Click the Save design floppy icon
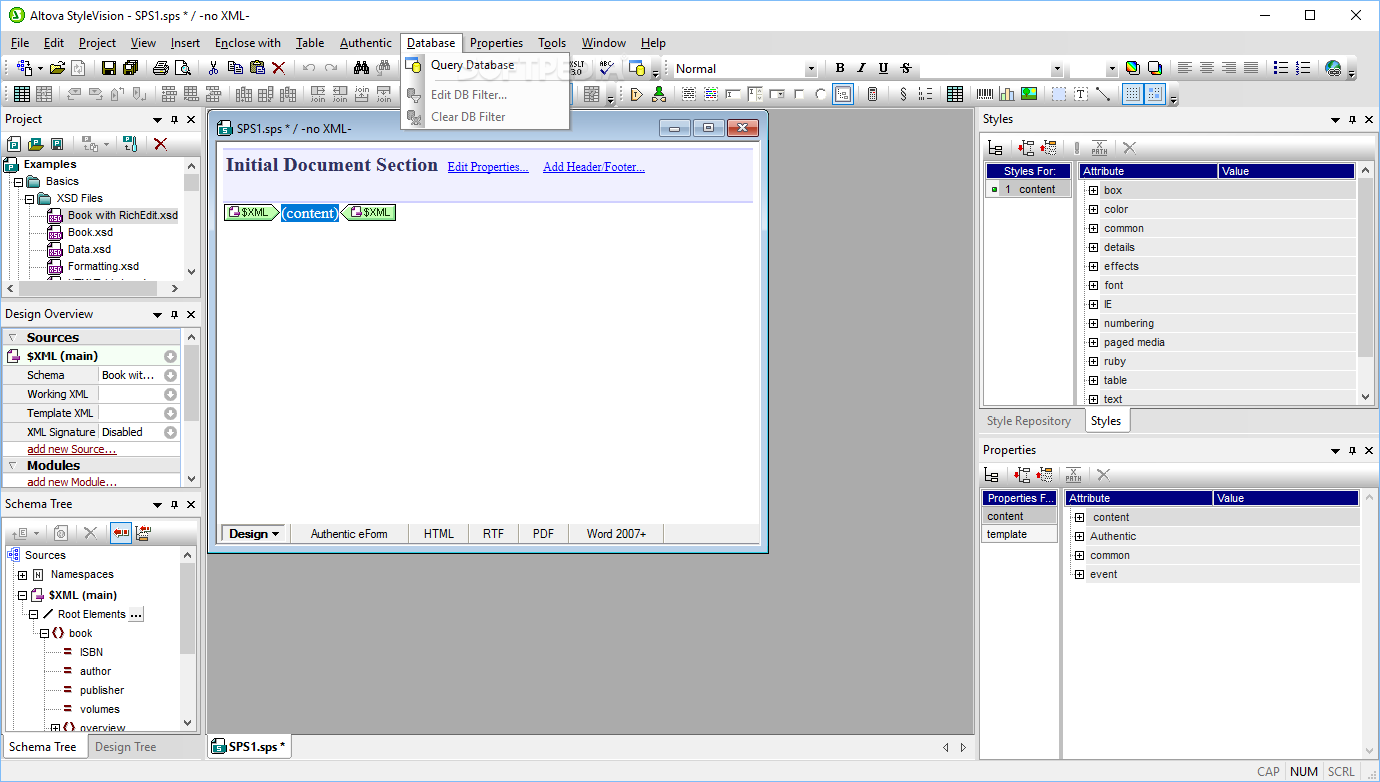This screenshot has width=1380, height=782. [109, 68]
